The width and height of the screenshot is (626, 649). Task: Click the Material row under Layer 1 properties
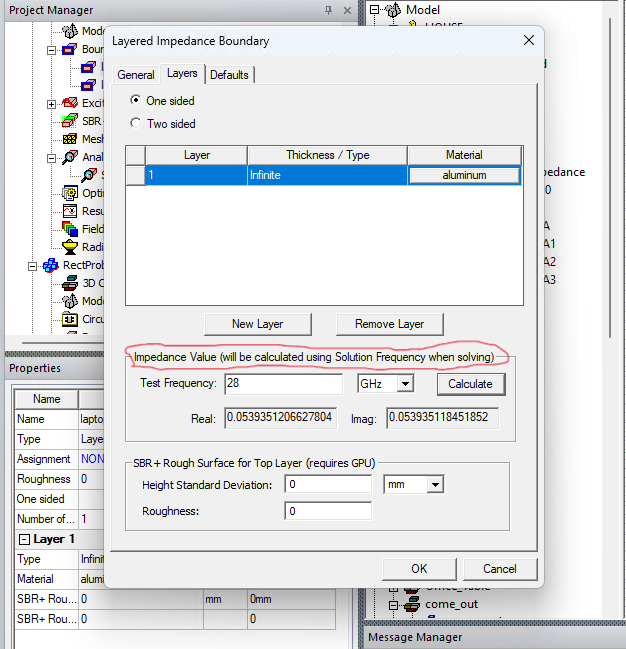(x=59, y=579)
